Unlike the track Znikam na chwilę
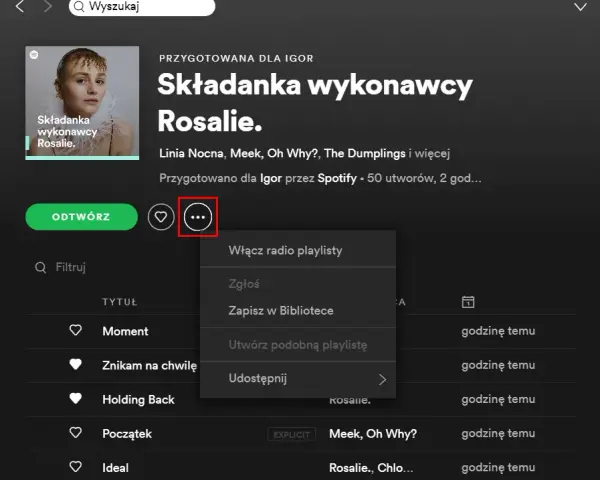This screenshot has height=480, width=600. tap(75, 364)
